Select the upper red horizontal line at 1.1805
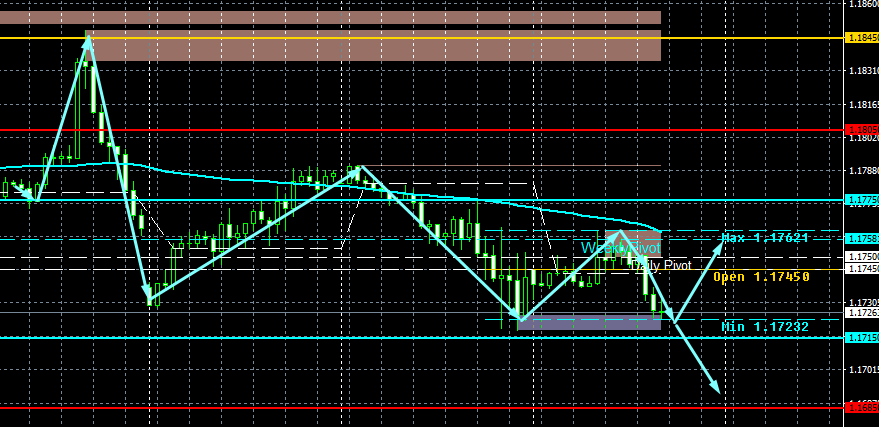Viewport: 879px width, 427px height. click(x=422, y=130)
